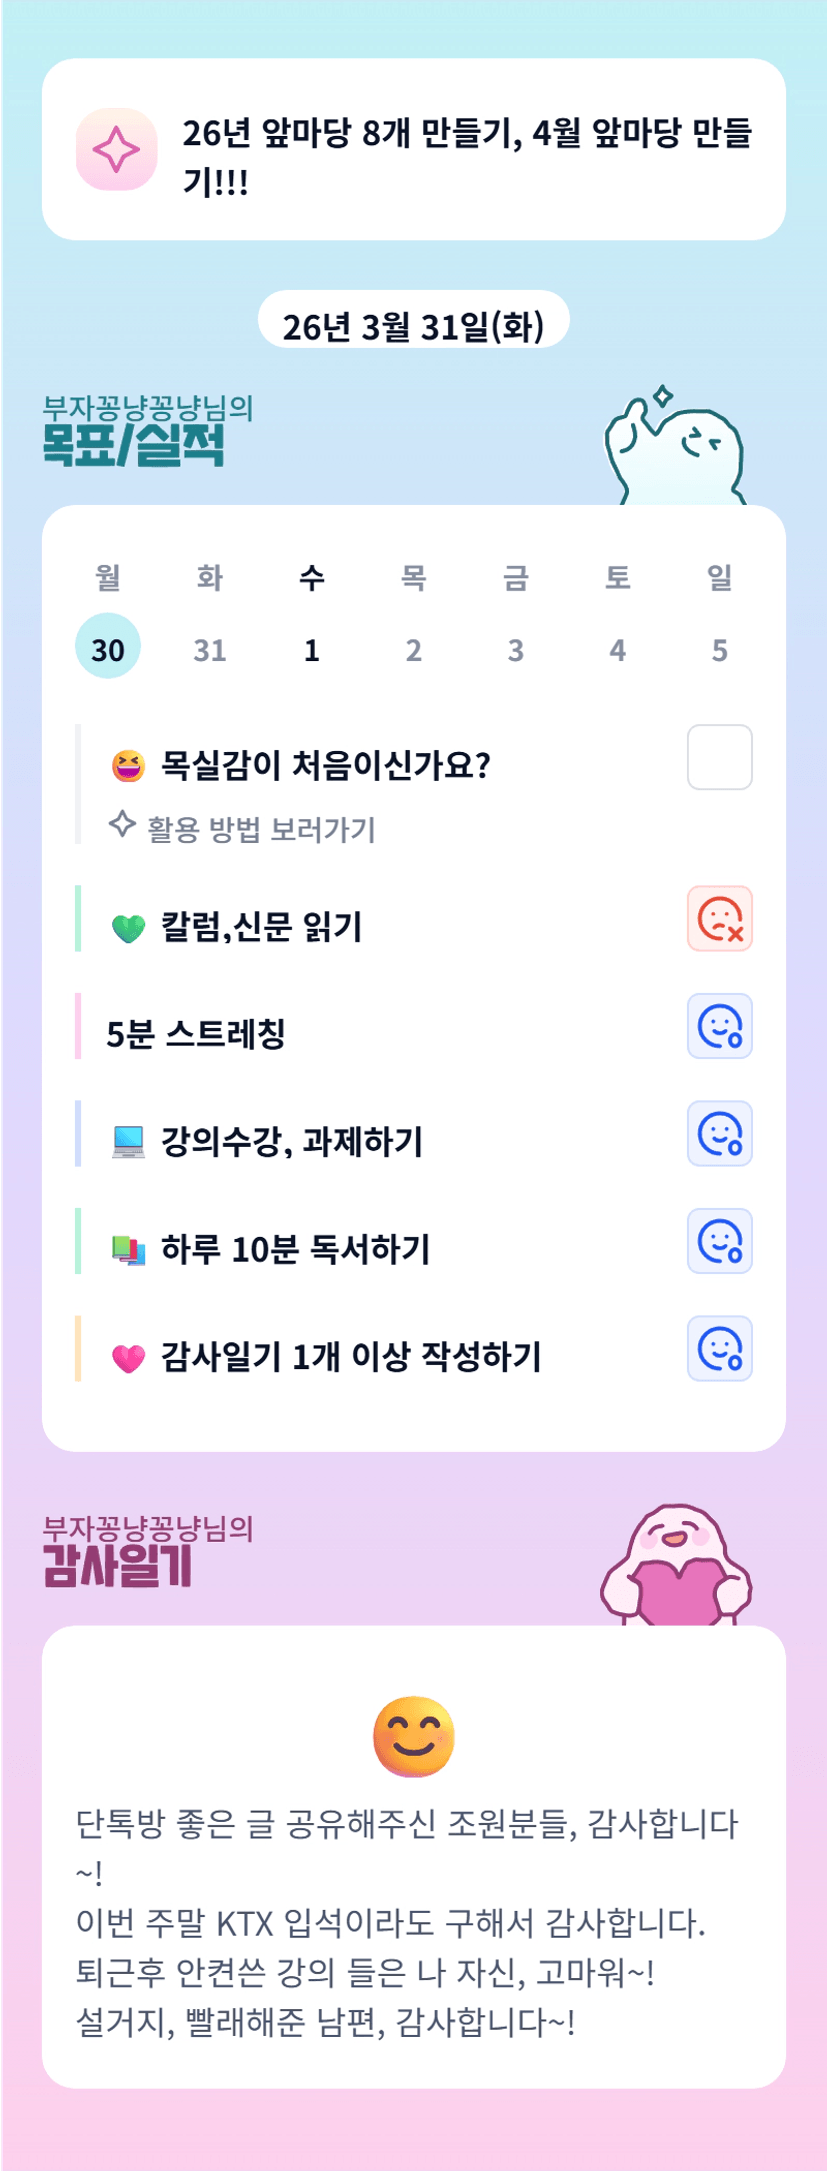Toggle completion face for 강의수강, 과제하기
The width and height of the screenshot is (827, 2171).
click(719, 1134)
